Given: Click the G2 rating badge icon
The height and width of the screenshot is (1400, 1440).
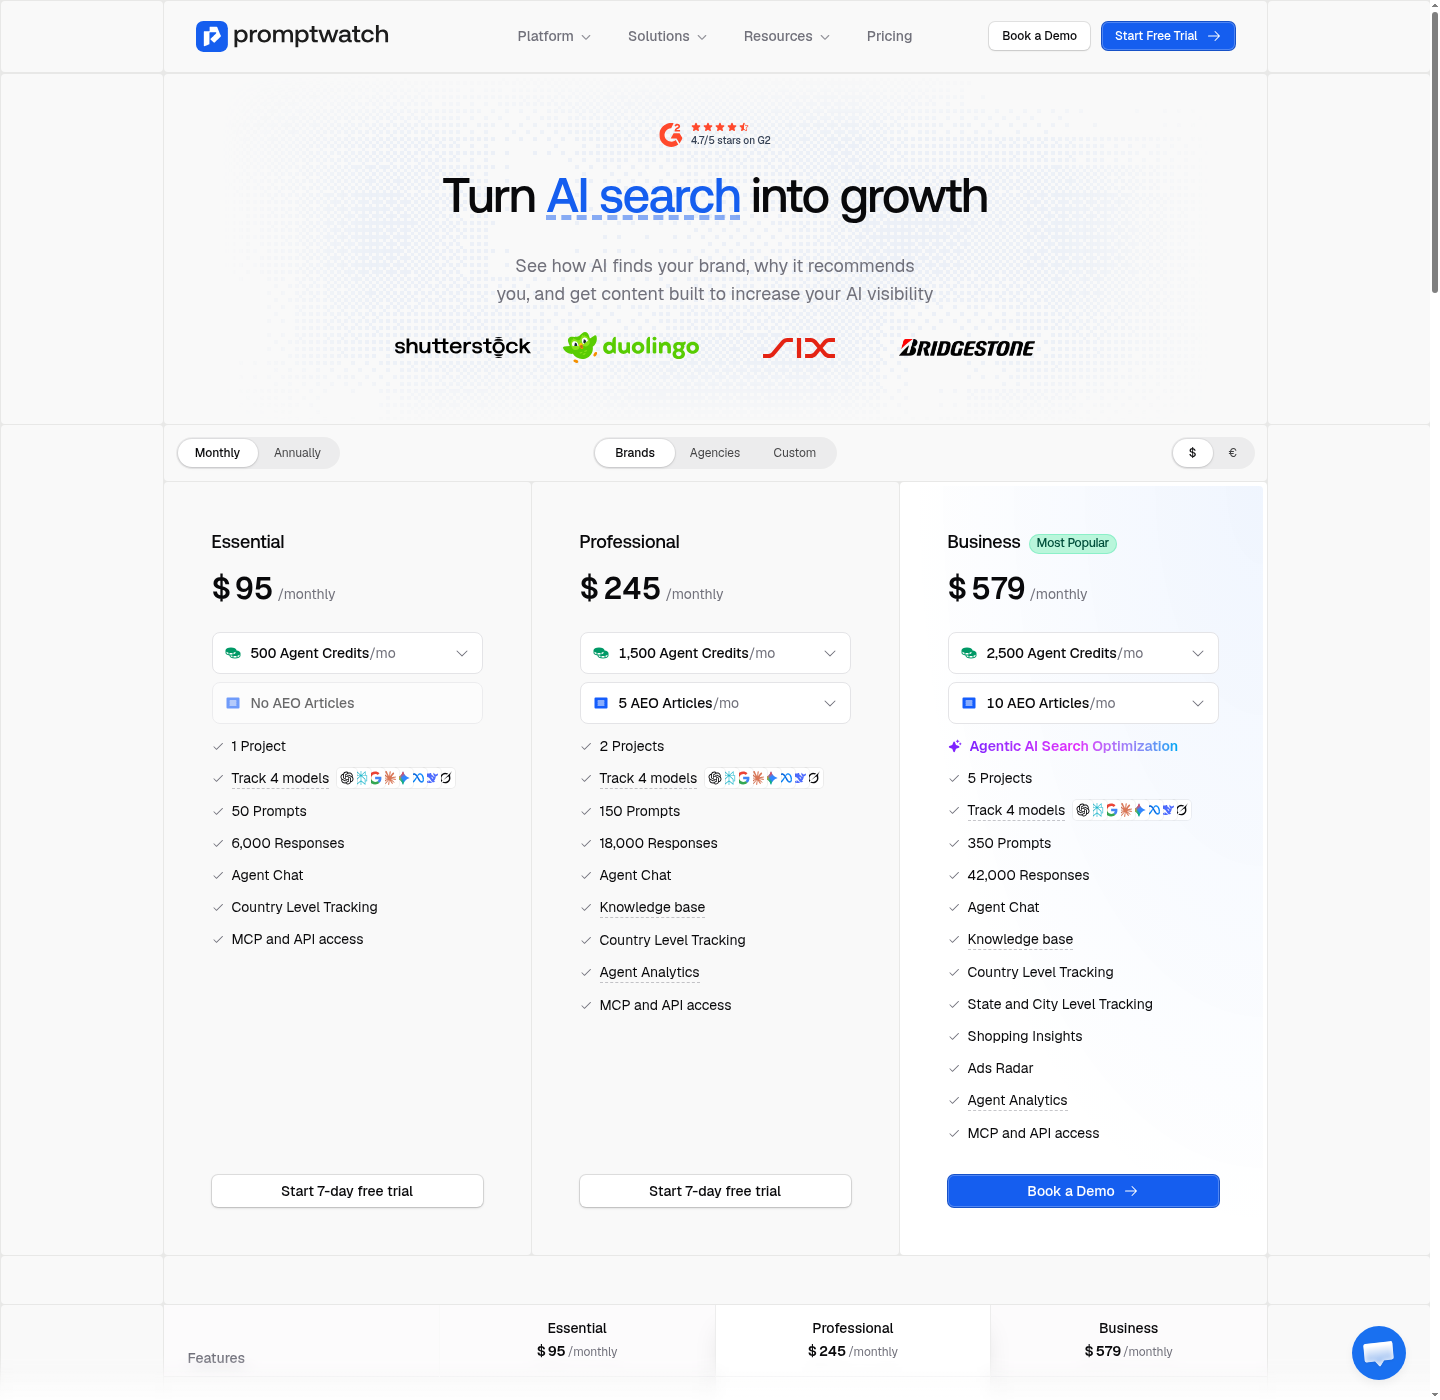Looking at the screenshot, I should point(671,134).
